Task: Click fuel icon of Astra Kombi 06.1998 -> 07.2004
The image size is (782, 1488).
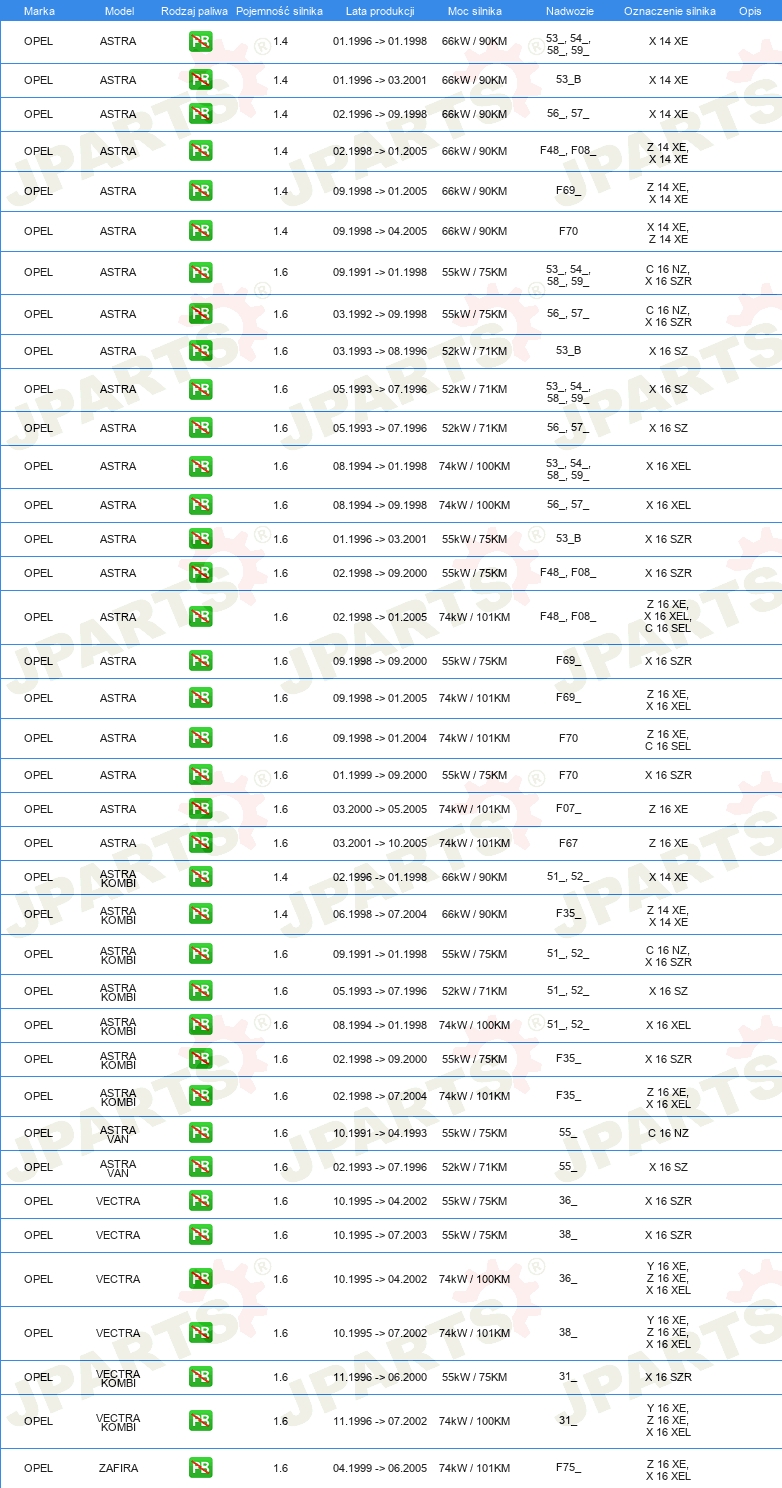Action: point(200,914)
